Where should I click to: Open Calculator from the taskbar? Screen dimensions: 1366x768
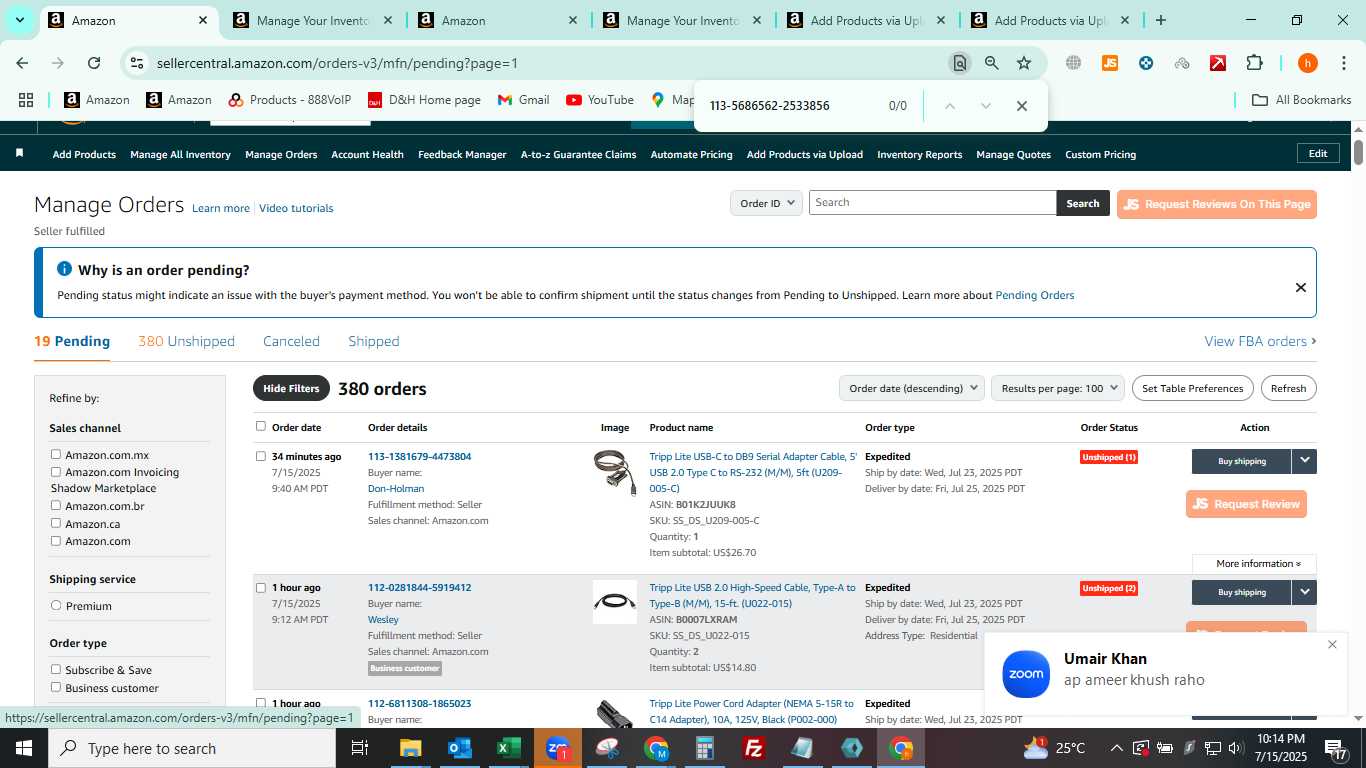point(705,748)
